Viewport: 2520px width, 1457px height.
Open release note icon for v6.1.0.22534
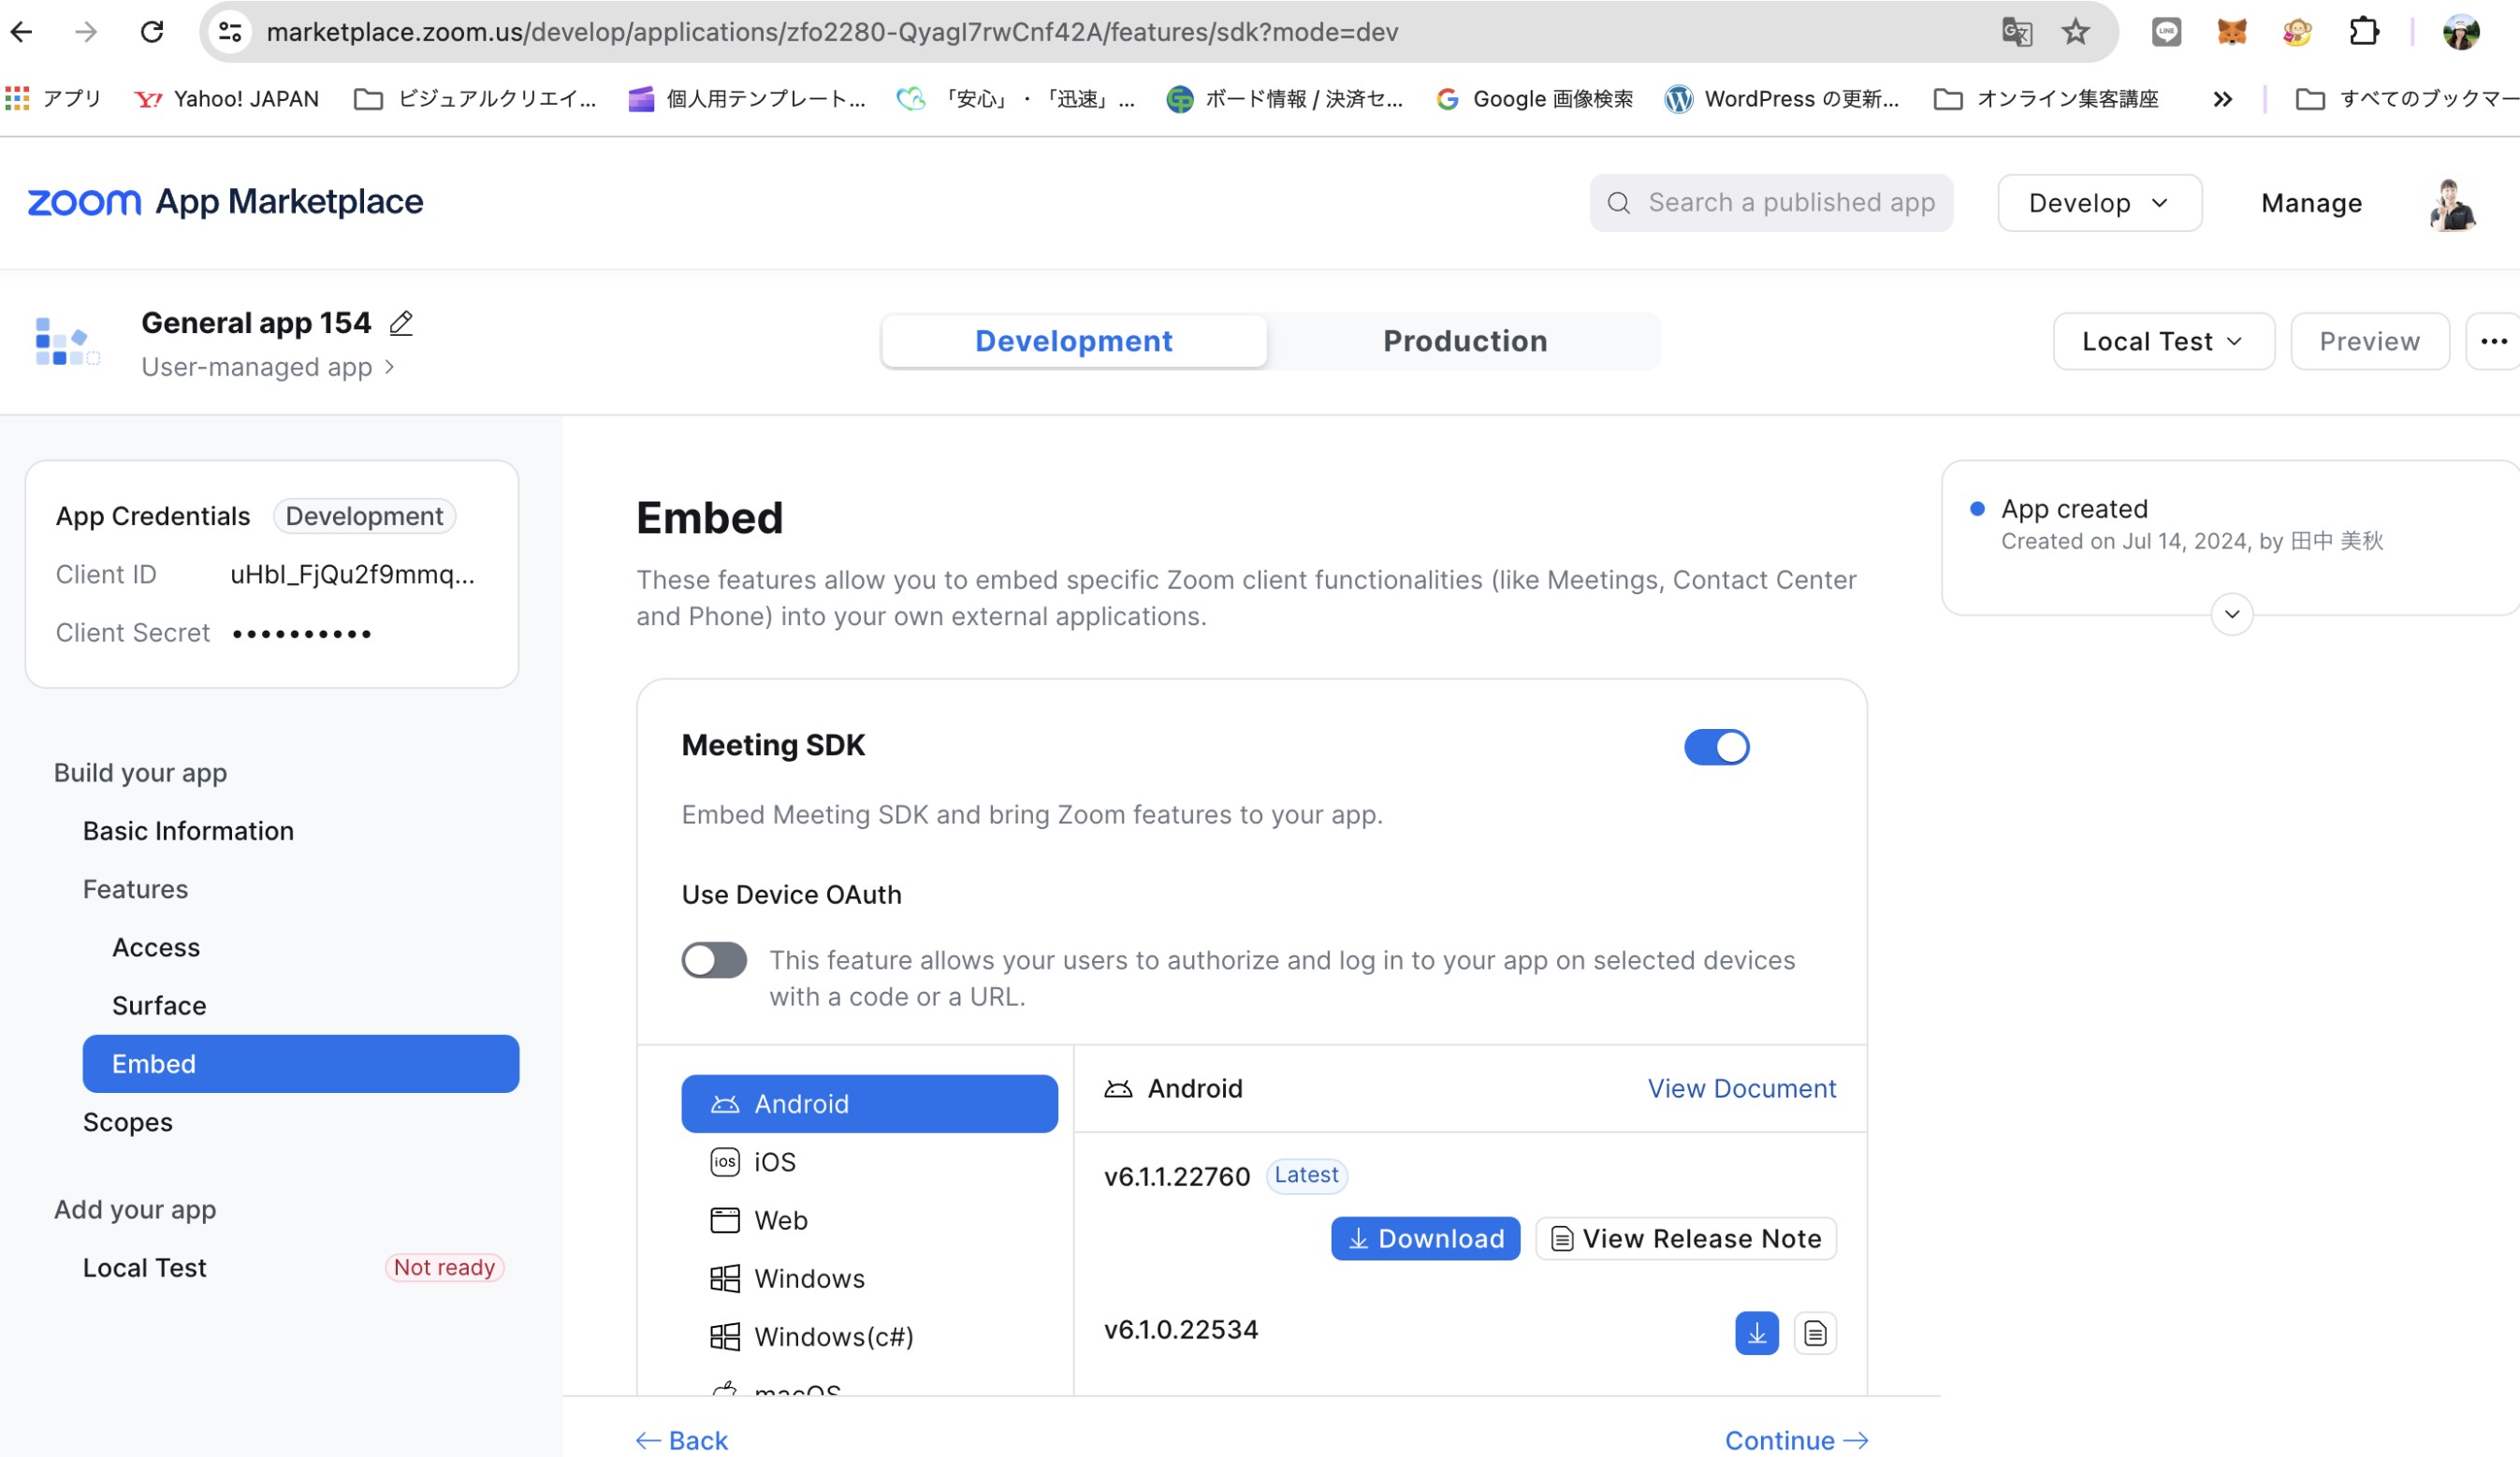pyautogui.click(x=1814, y=1333)
